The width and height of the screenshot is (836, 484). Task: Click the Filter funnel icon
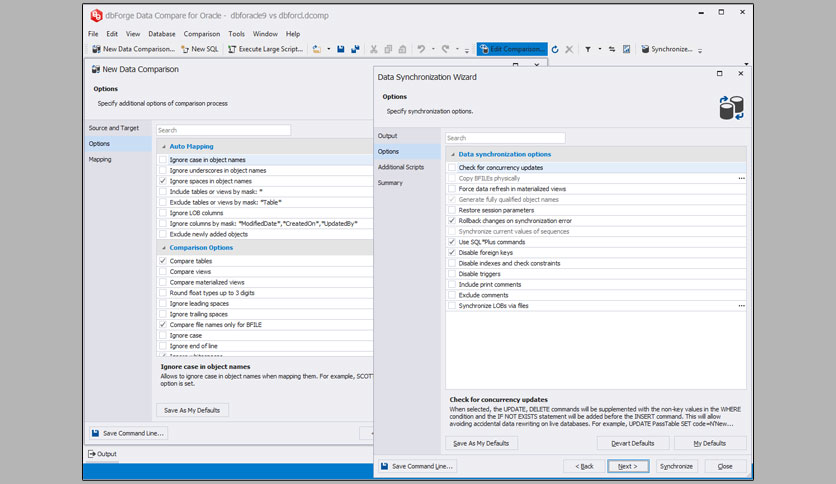pos(588,49)
